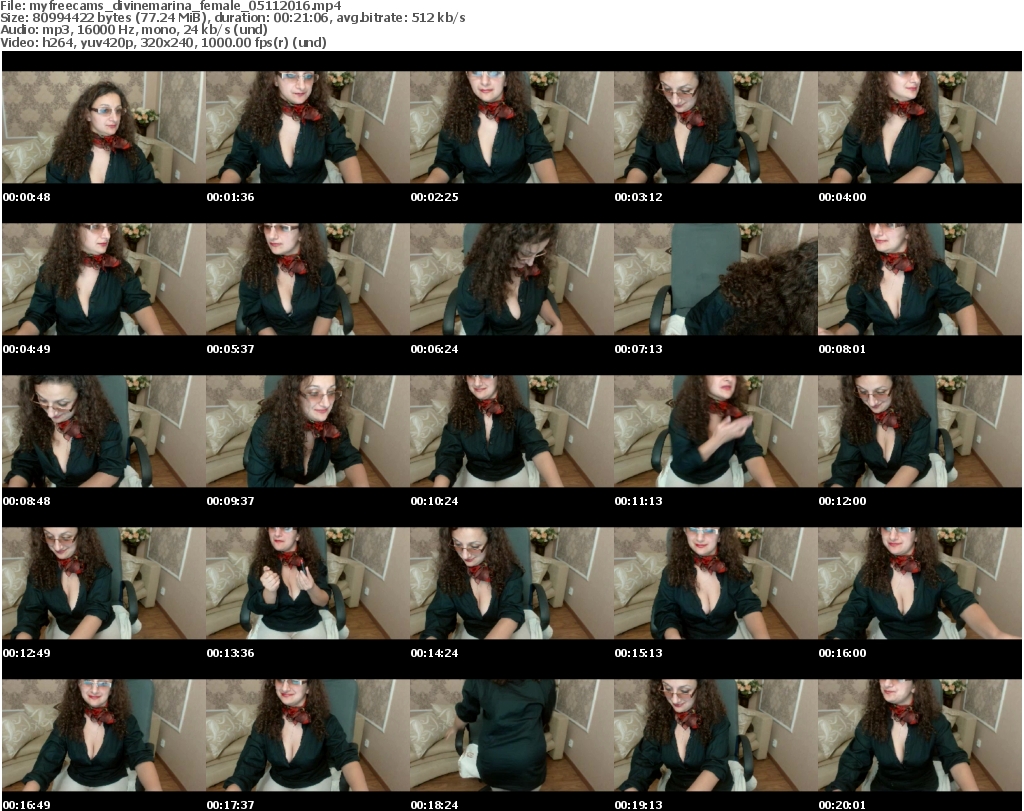Open the thumbnail at 00:07:13
Viewport: 1024px width, 811px height.
click(715, 279)
